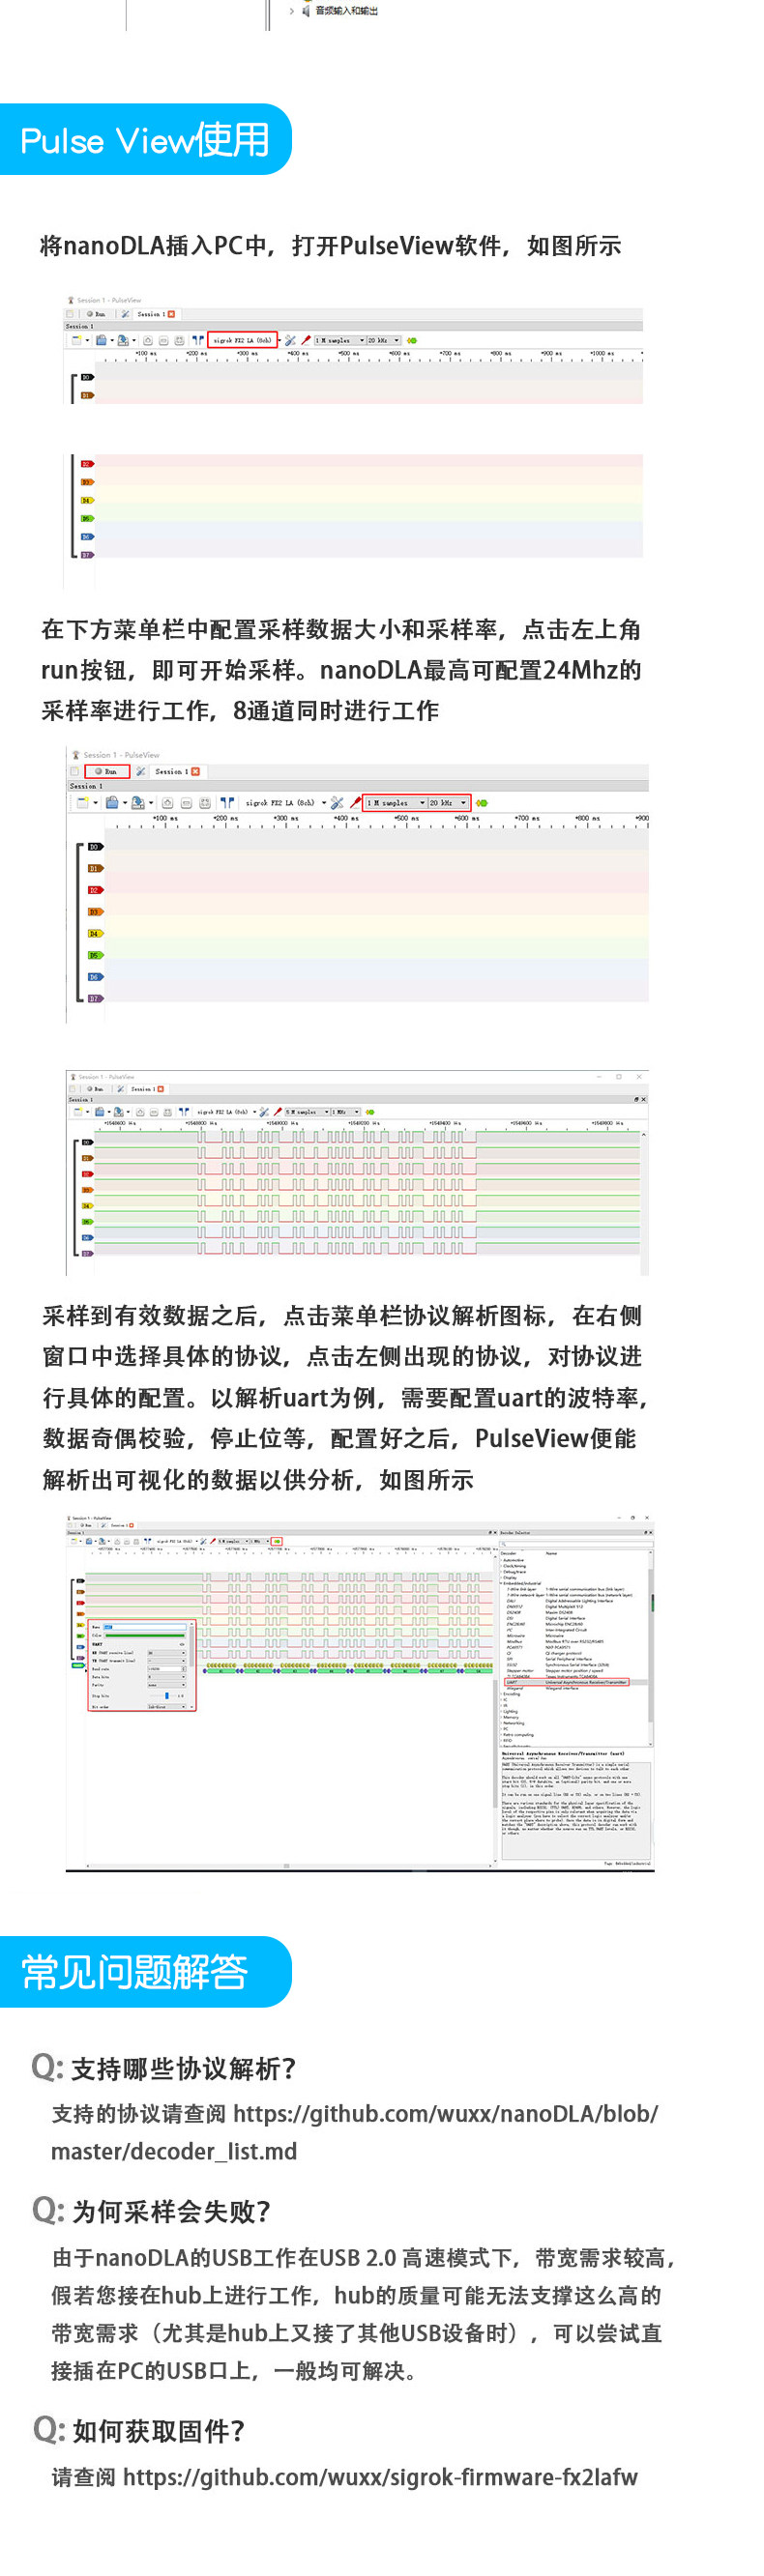Viewport: 764px width, 2576px height.
Task: Click the Pulse View使用 section heading
Action: coord(145,140)
